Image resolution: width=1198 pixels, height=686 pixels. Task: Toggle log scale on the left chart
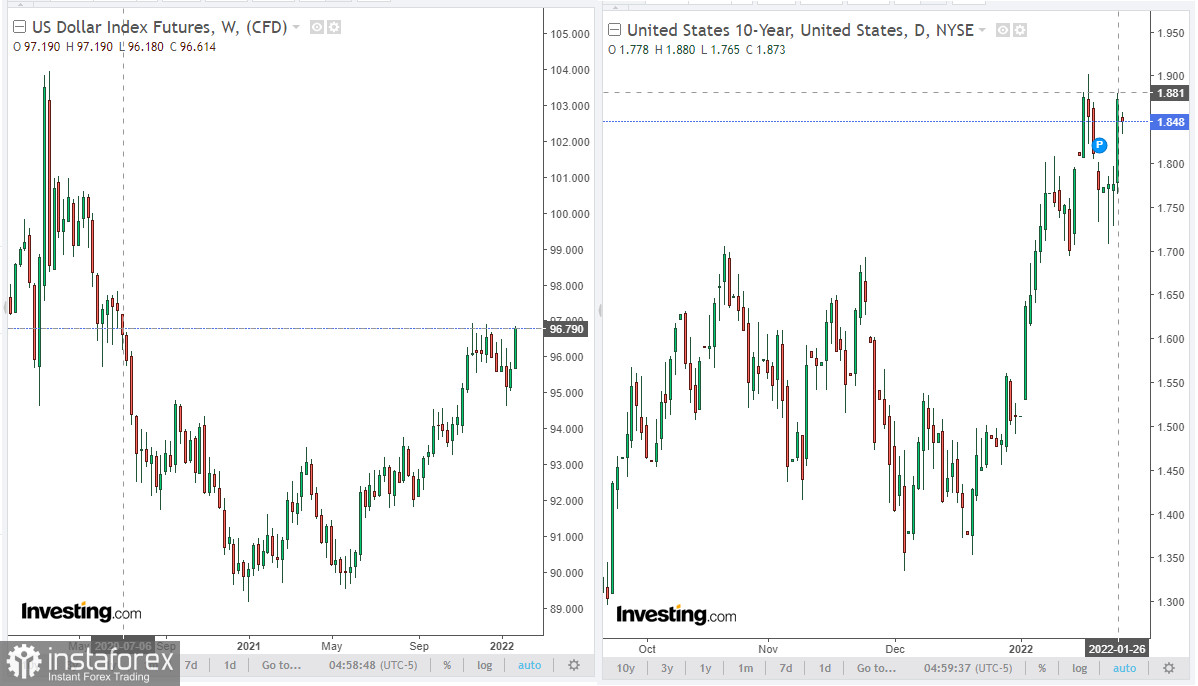click(485, 665)
